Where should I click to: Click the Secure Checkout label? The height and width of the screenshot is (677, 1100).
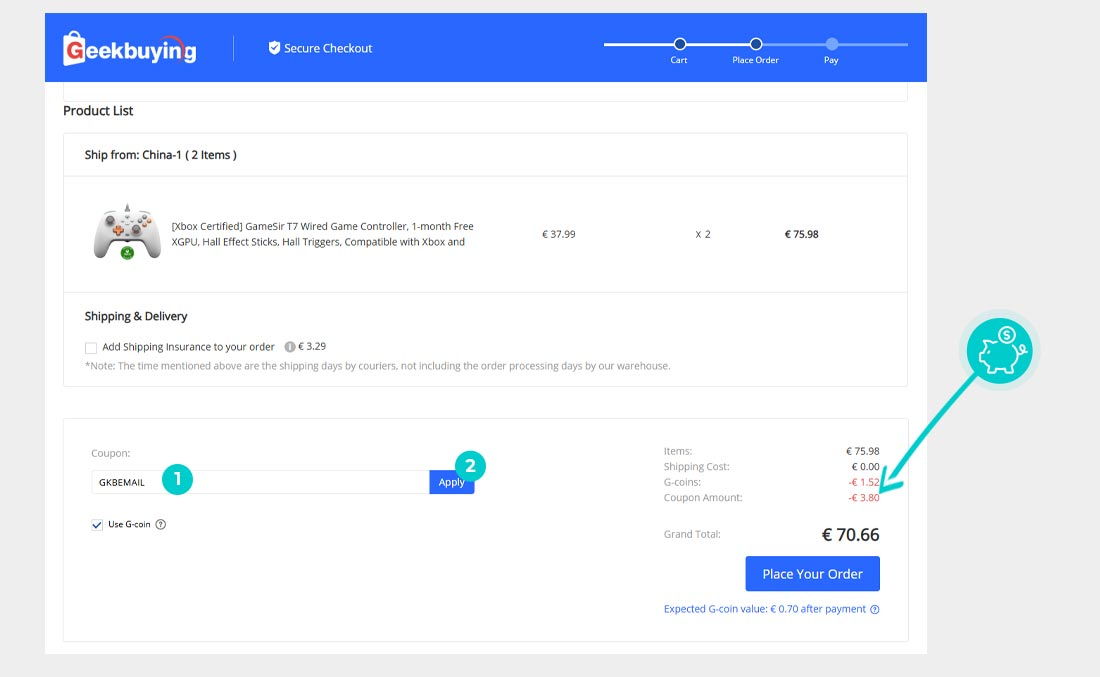click(328, 48)
